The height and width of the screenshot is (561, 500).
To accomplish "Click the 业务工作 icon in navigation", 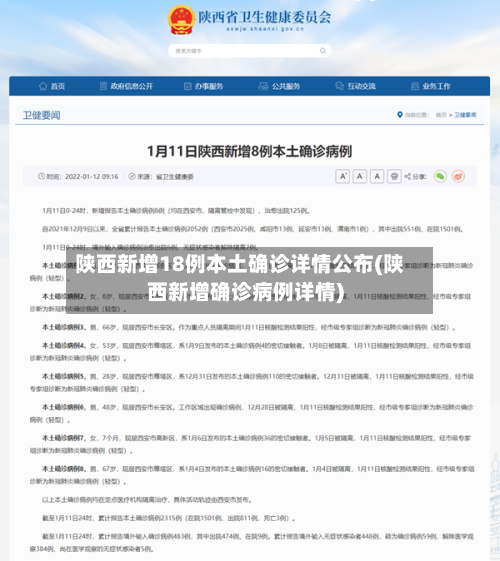I will 415,86.
